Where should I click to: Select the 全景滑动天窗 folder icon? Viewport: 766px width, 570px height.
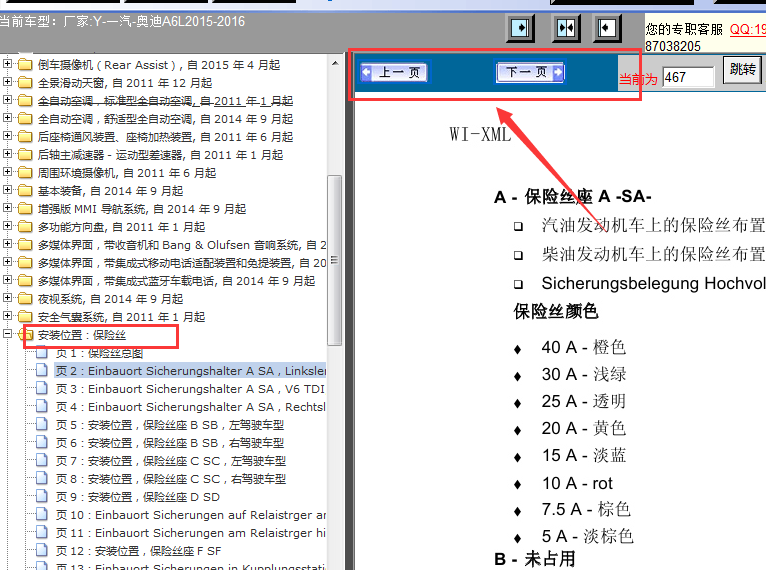point(25,83)
